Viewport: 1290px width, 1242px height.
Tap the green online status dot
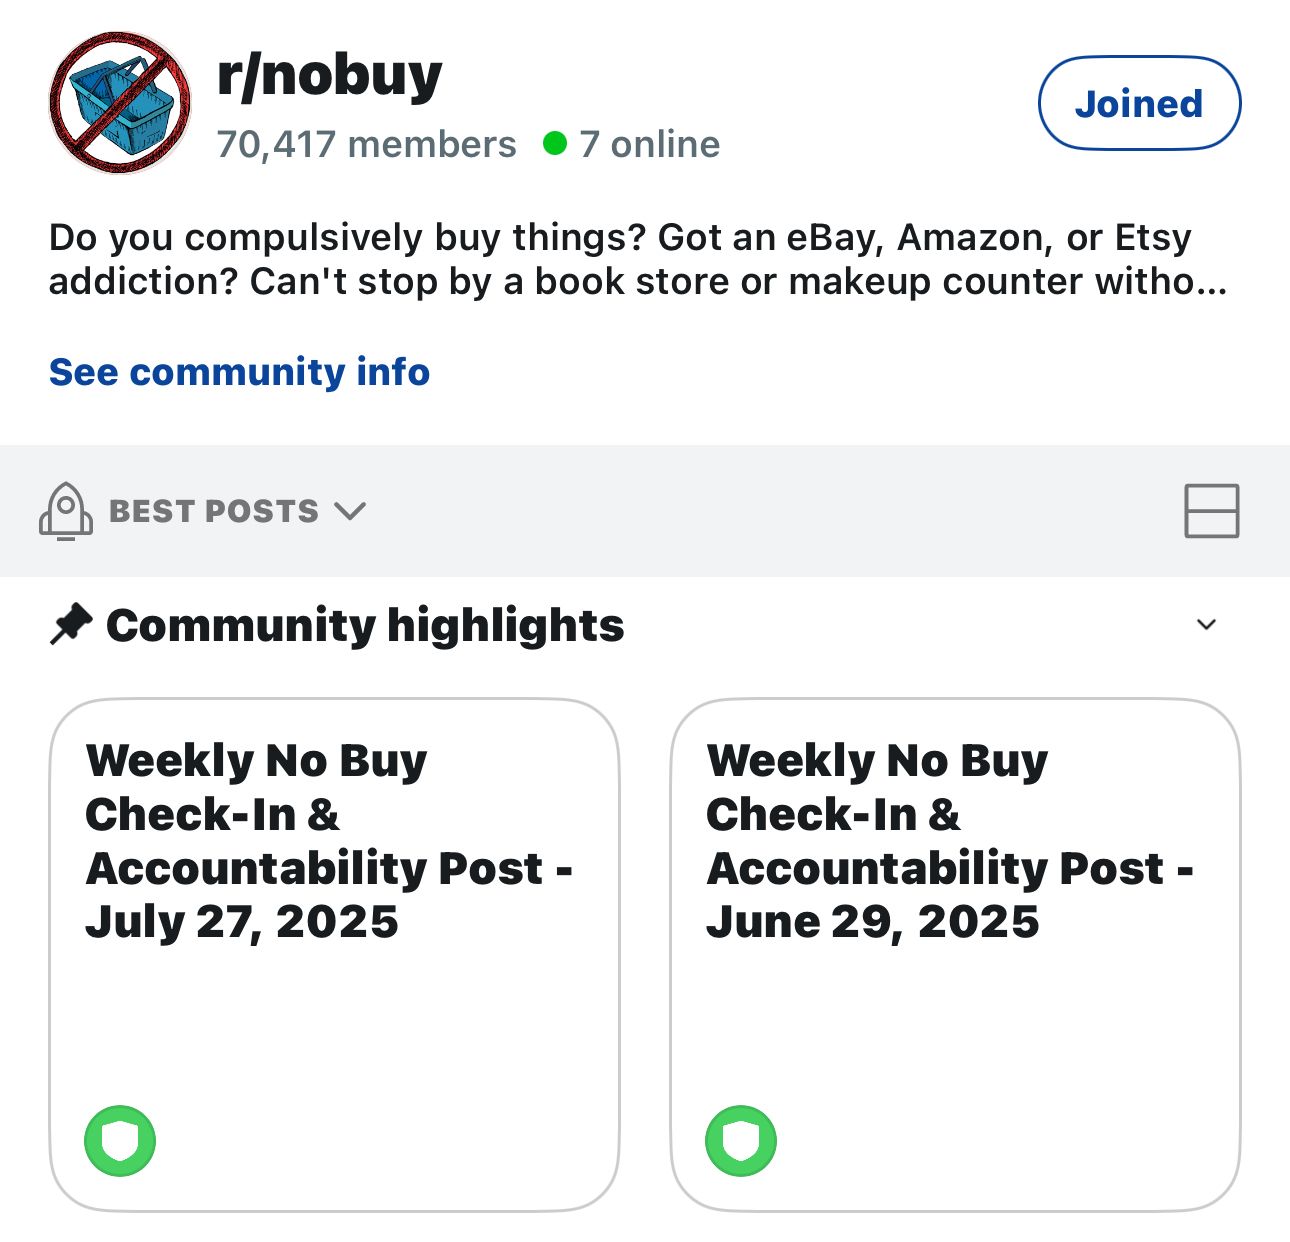[x=555, y=144]
